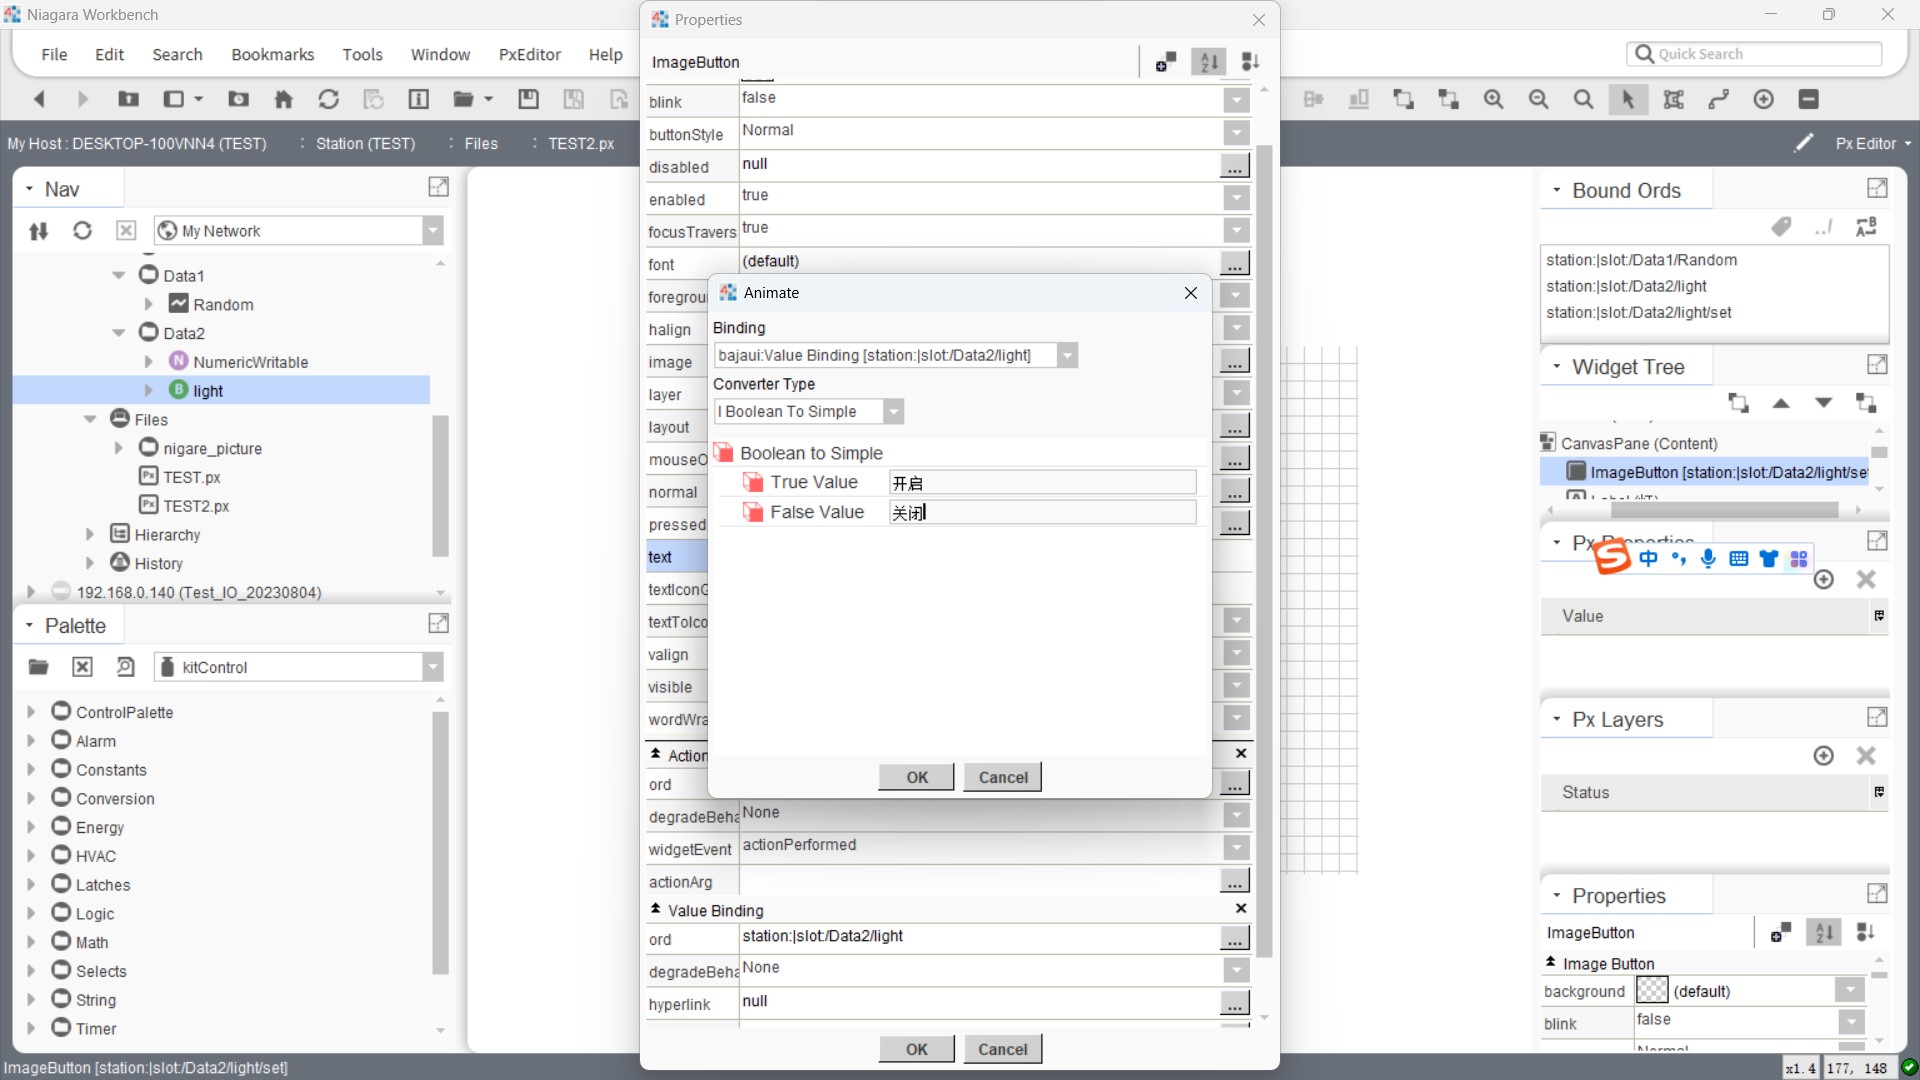
Task: Click the Refresh toolbar icon
Action: [x=328, y=99]
